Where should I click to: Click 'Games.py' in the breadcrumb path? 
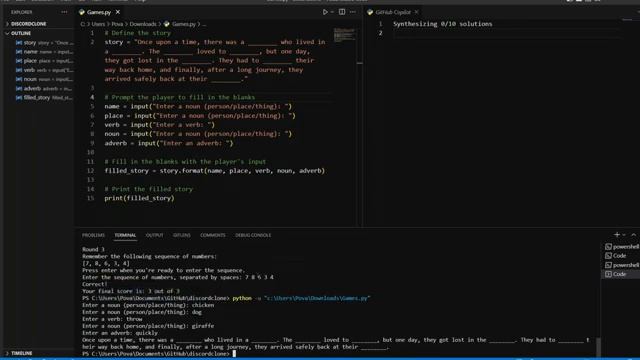click(x=184, y=24)
